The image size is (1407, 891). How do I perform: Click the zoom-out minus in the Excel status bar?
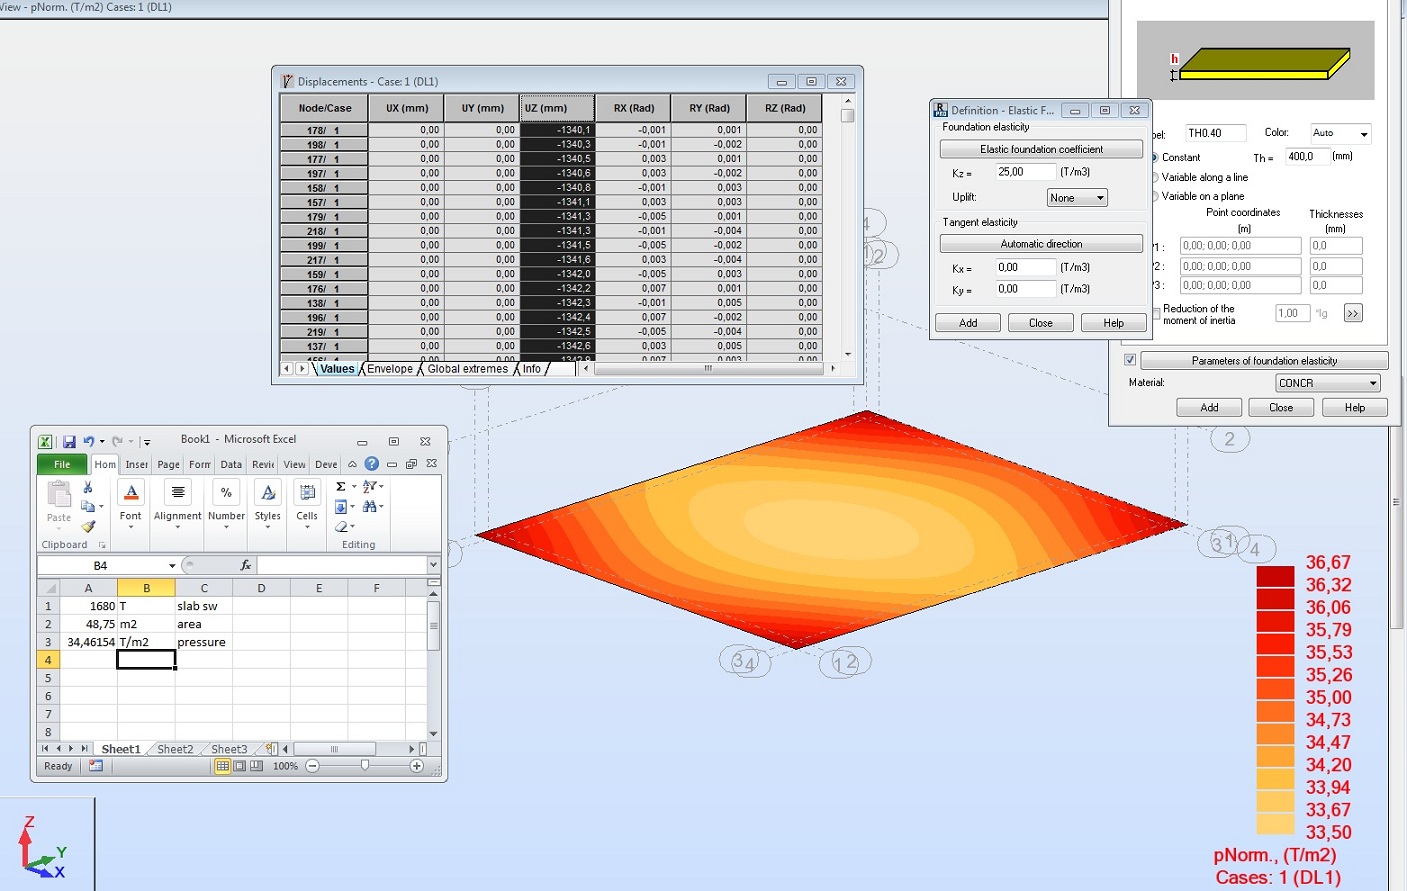pyautogui.click(x=312, y=766)
